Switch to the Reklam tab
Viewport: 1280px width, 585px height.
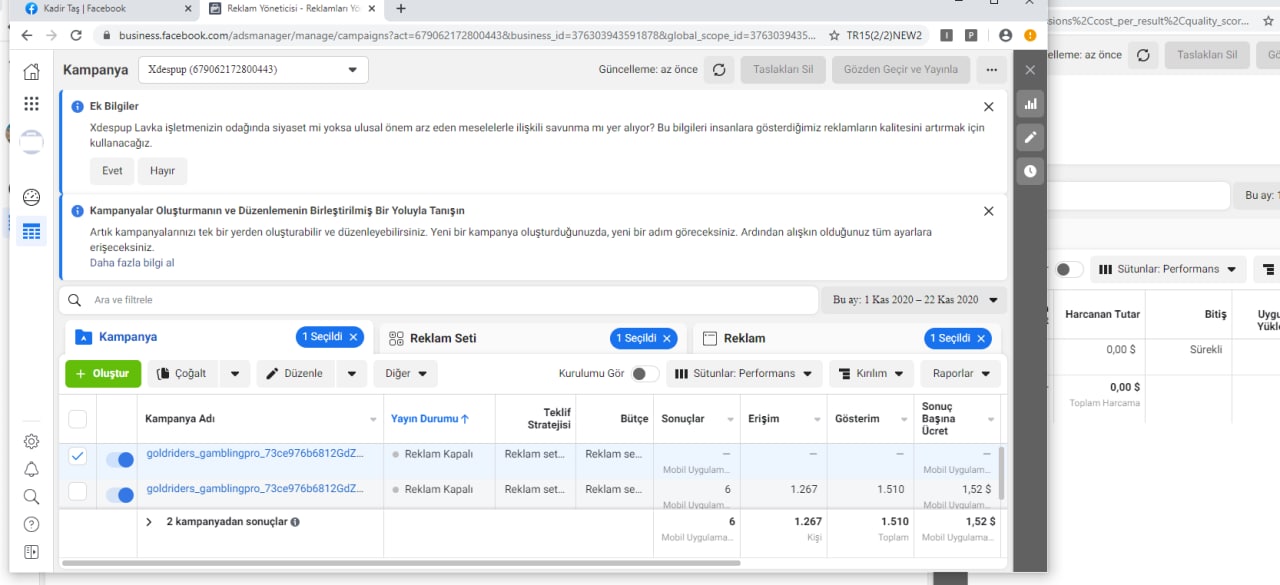click(x=846, y=338)
